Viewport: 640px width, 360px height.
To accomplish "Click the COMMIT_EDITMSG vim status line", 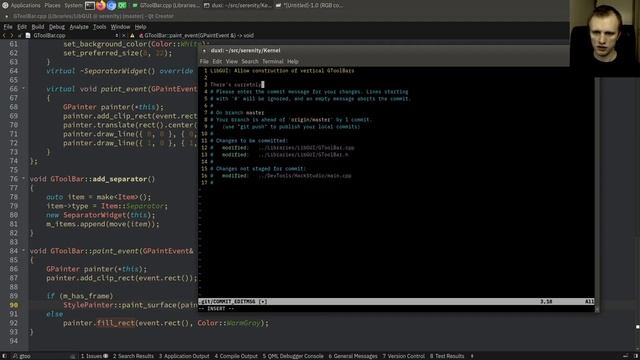I will [x=396, y=301].
